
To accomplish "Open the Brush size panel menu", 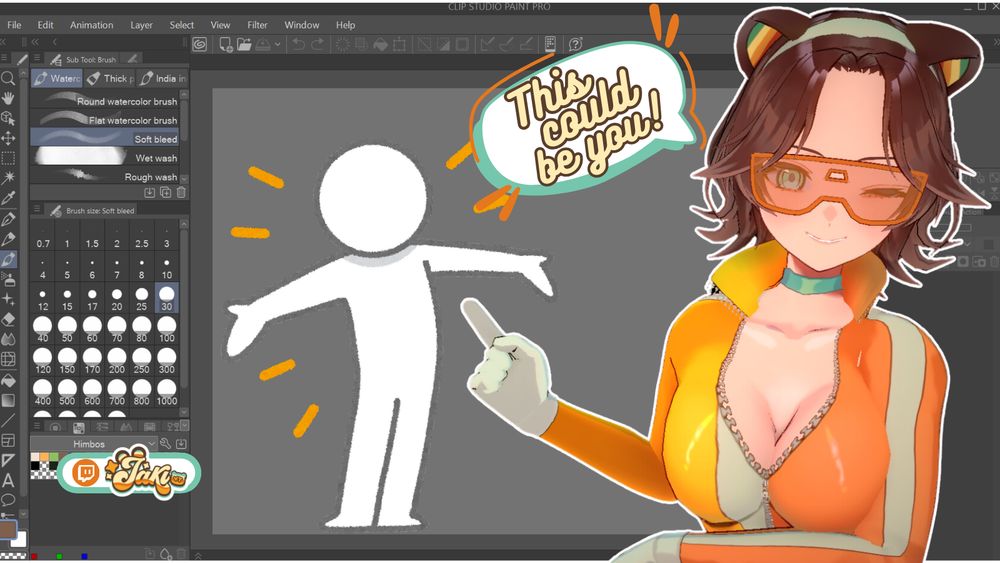I will click(x=37, y=210).
